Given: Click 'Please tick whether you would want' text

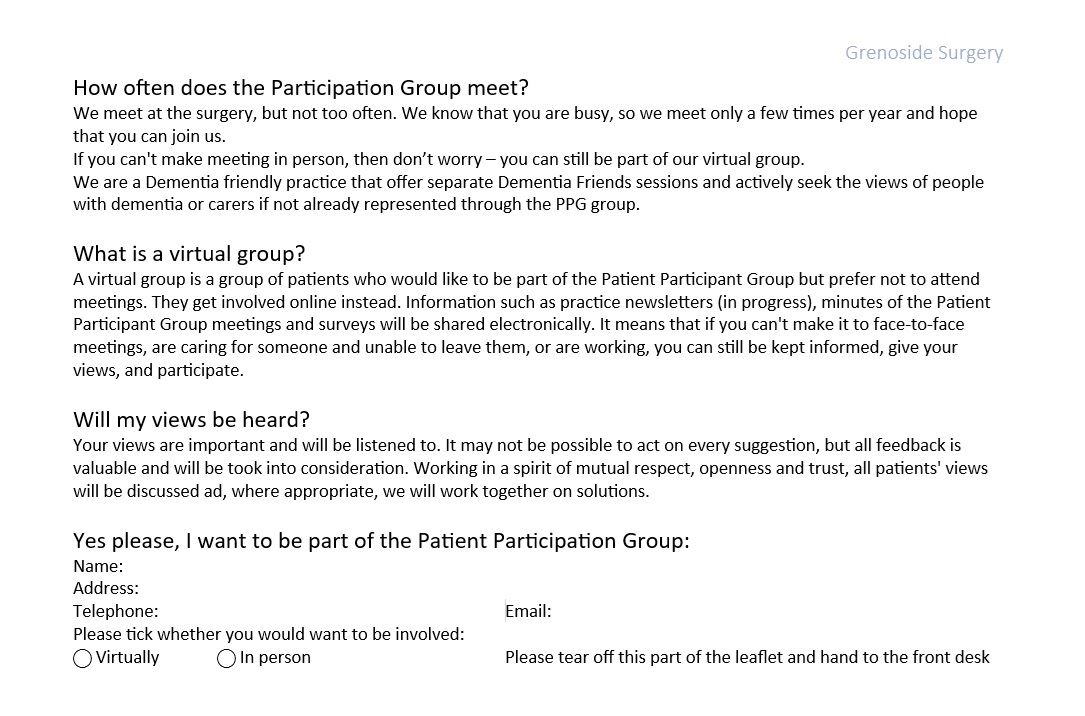Looking at the screenshot, I should (x=268, y=634).
